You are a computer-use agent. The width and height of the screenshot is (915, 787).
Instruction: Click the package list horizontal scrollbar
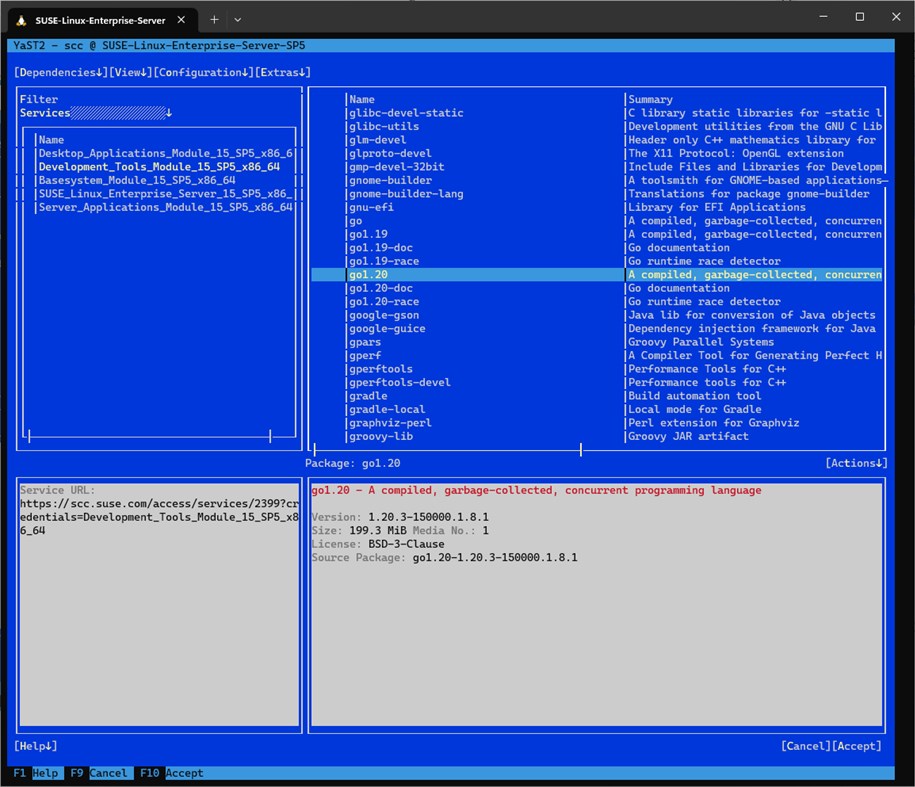point(447,450)
